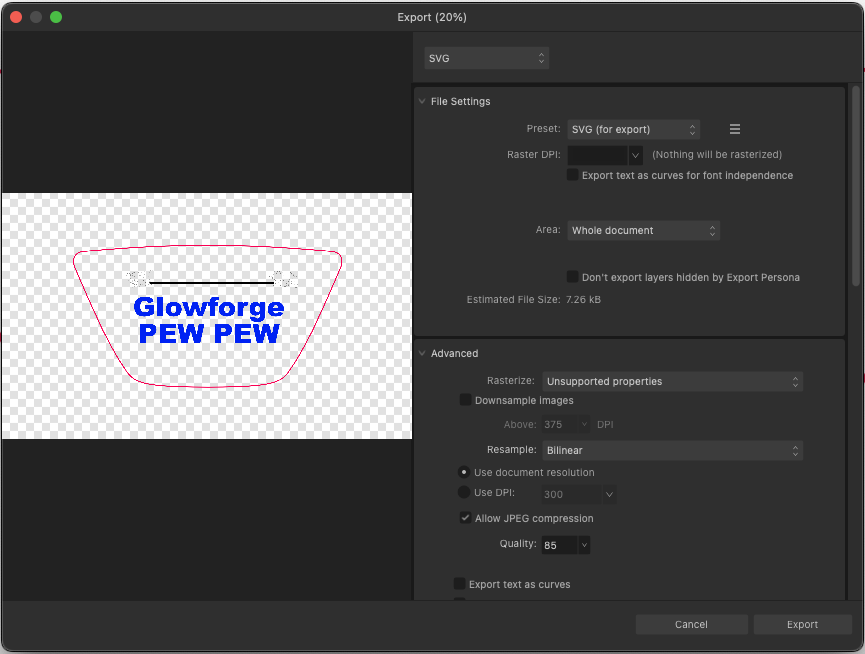Image resolution: width=865 pixels, height=654 pixels.
Task: Change the Area from Whole document
Action: coord(643,230)
